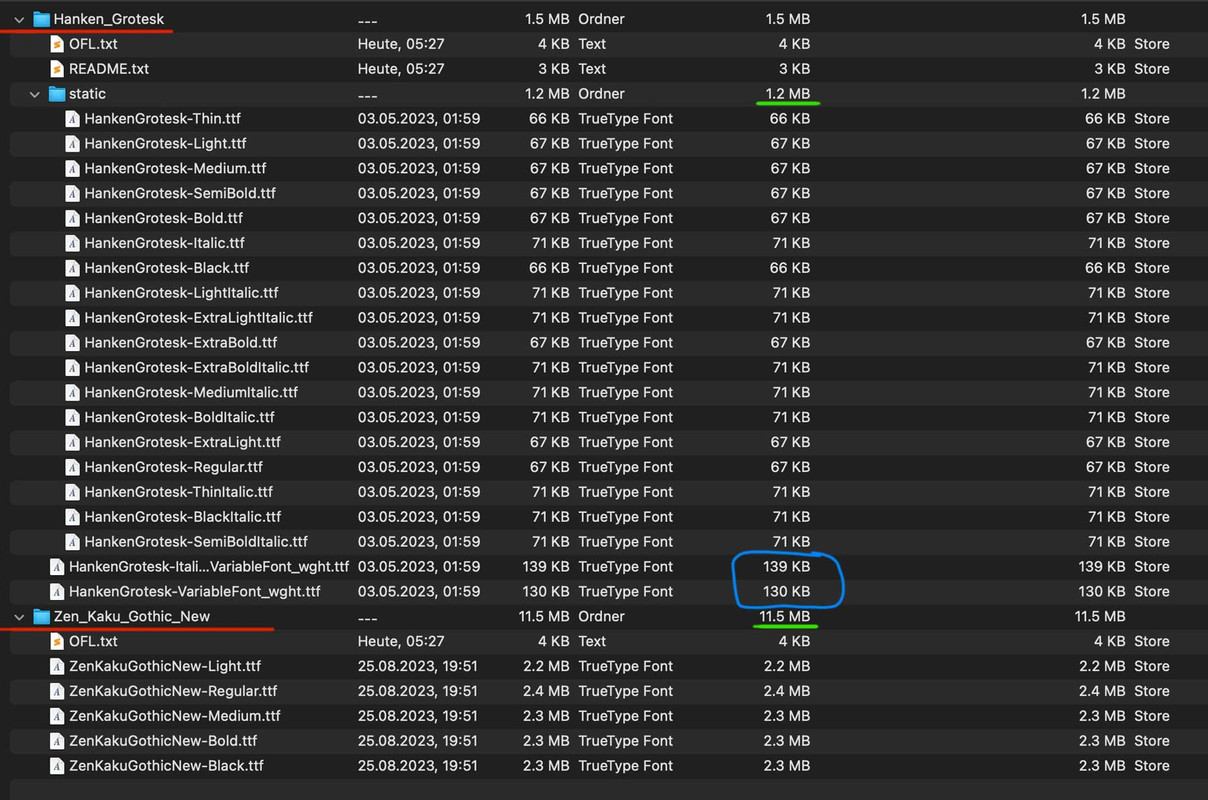Click the ZenKakuGothicNew-Bold.ttf font icon

(57, 741)
